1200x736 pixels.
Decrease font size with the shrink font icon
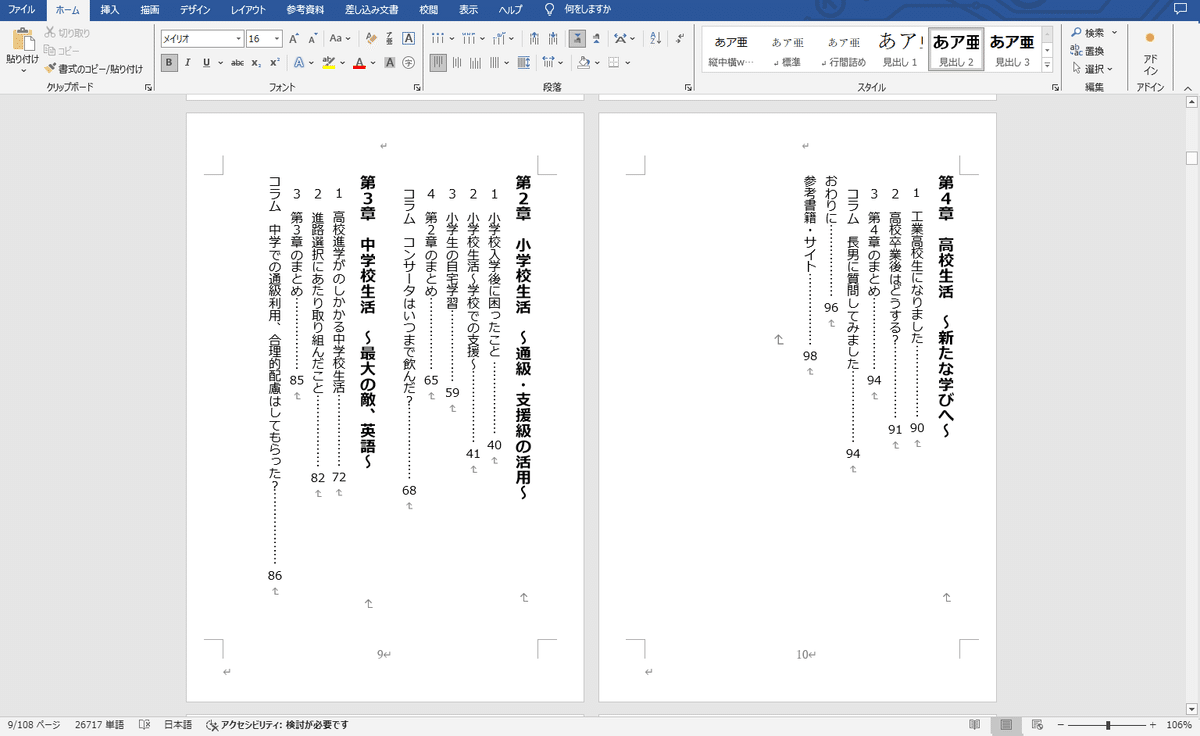(x=313, y=39)
